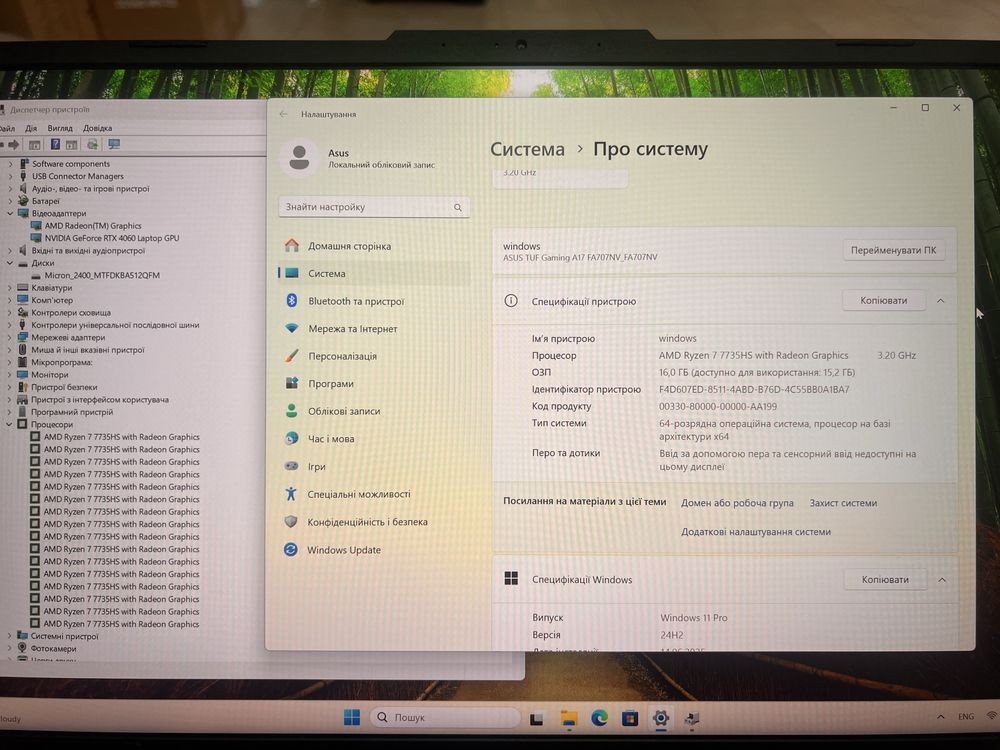Select AMD Radeon(TM) Graphics device
The image size is (1000, 750).
tap(92, 226)
